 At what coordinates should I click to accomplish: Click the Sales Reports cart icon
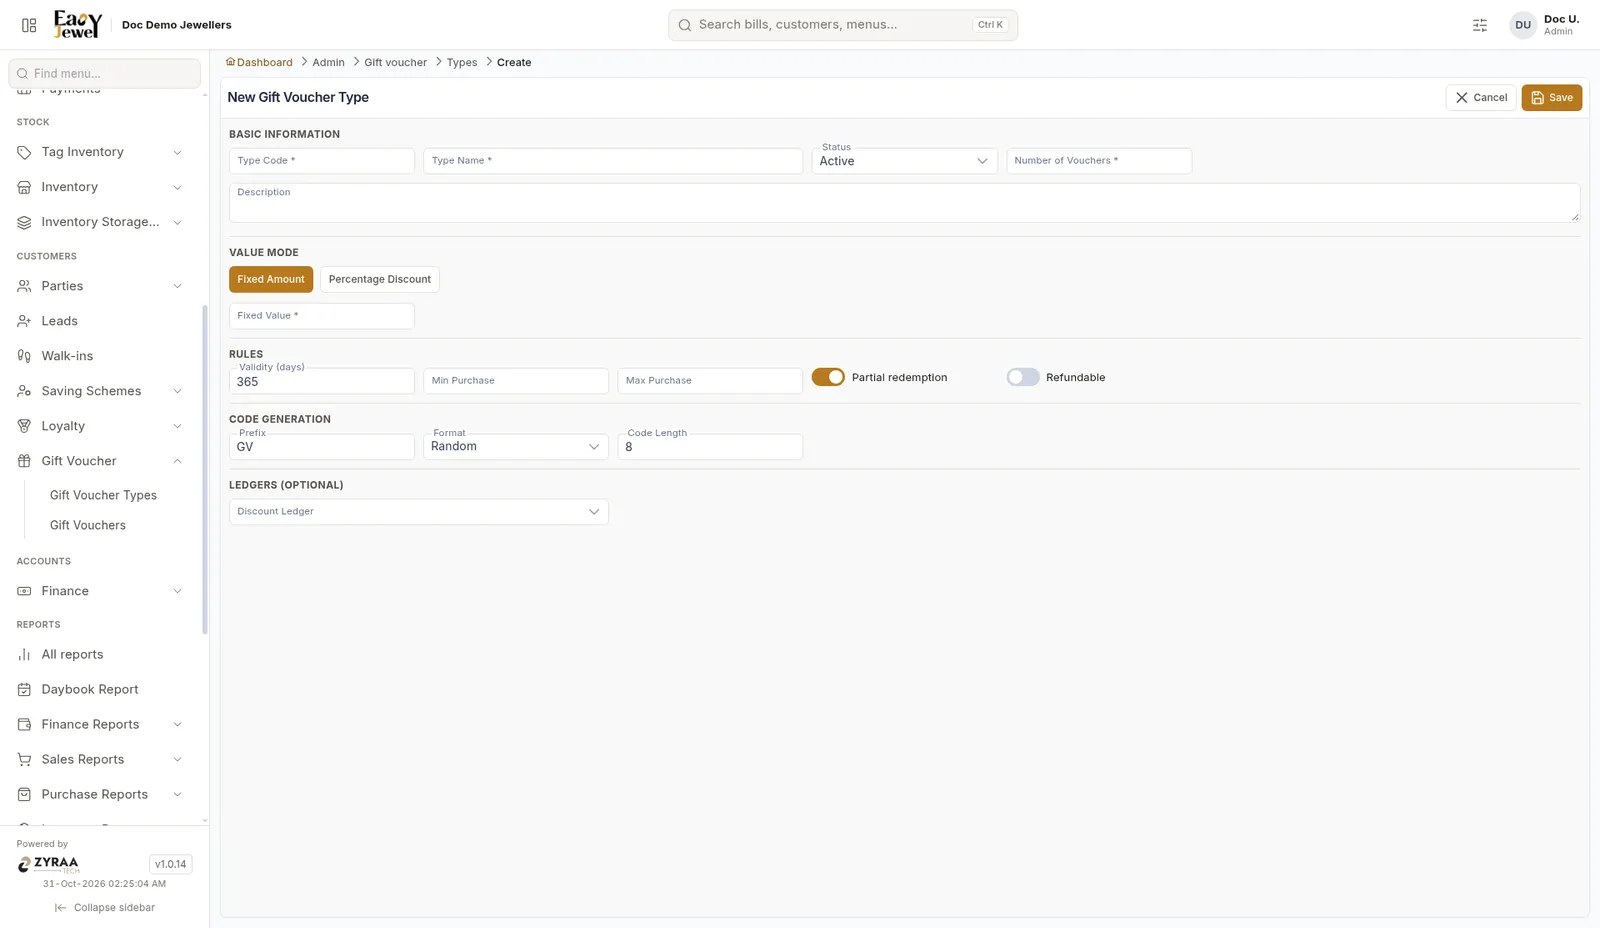[x=24, y=759]
